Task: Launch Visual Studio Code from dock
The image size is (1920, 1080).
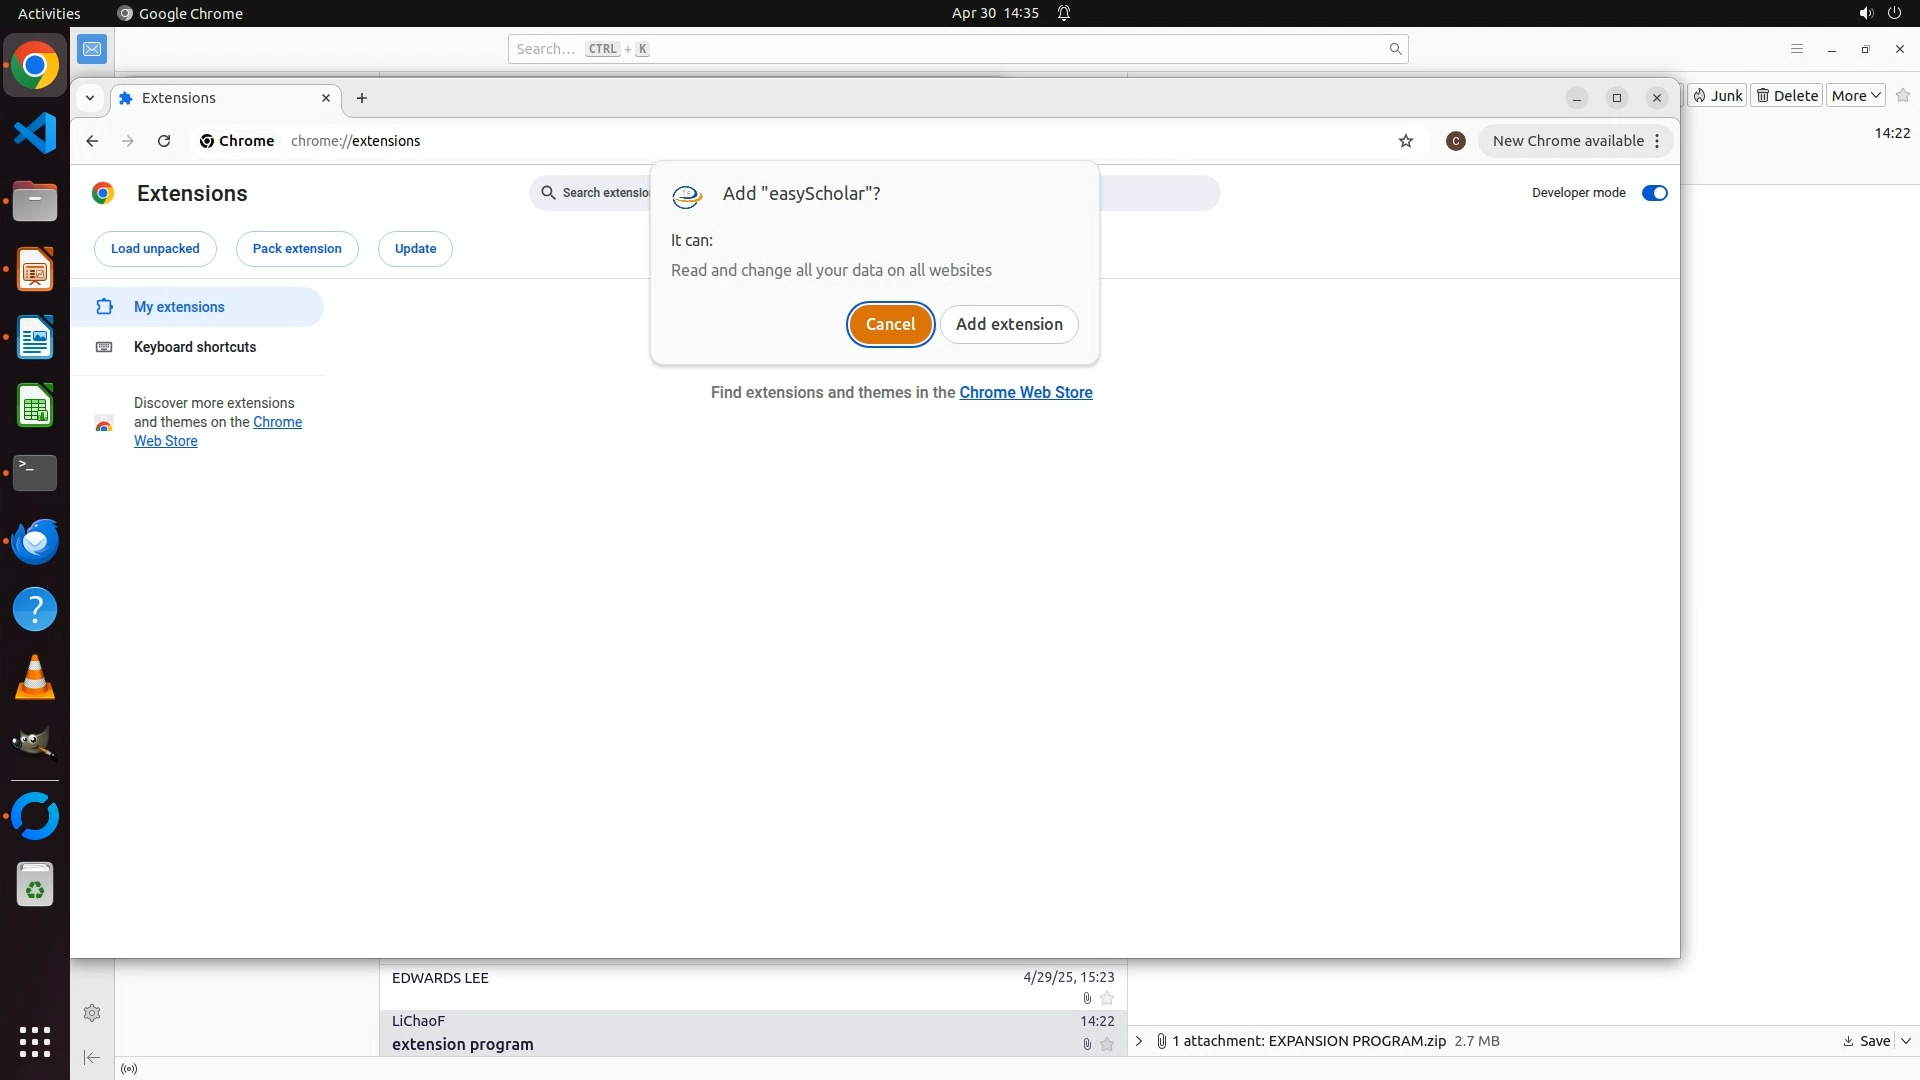Action: (35, 134)
